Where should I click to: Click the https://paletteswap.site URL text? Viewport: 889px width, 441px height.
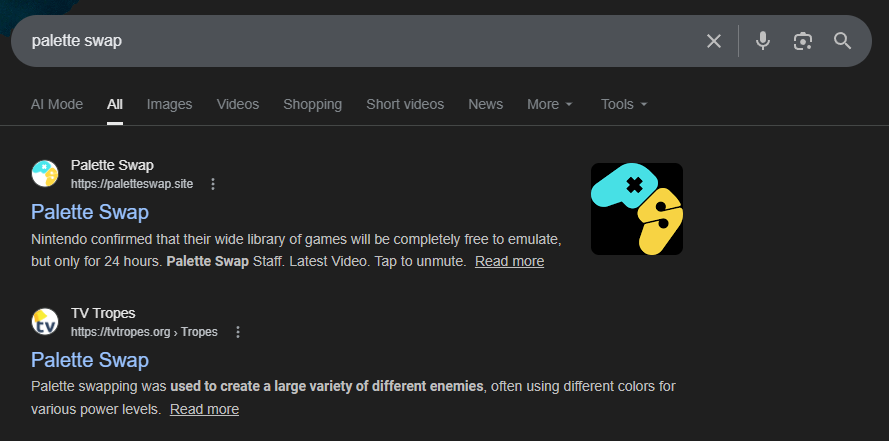click(x=132, y=184)
